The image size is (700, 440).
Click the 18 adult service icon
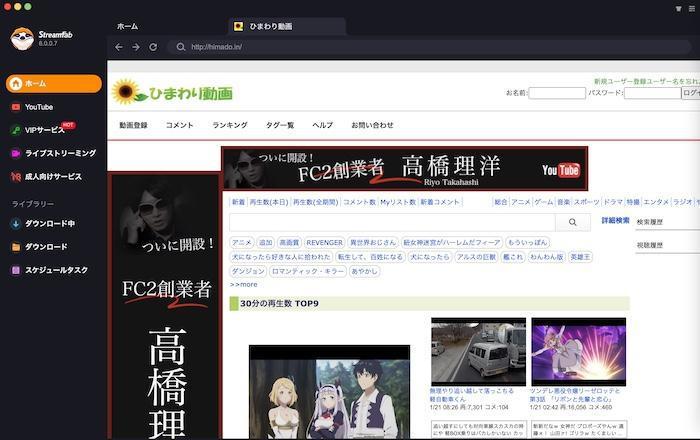[16, 177]
